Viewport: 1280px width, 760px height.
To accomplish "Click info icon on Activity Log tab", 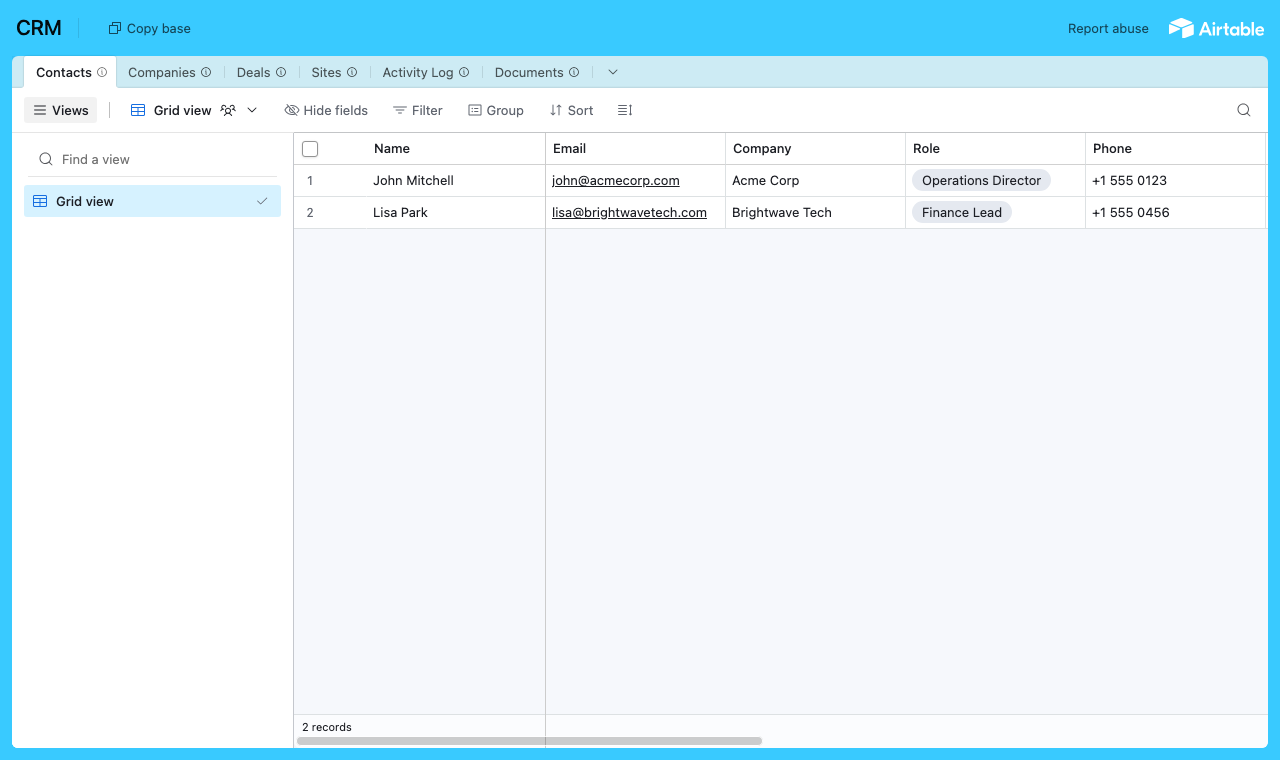I will (464, 72).
